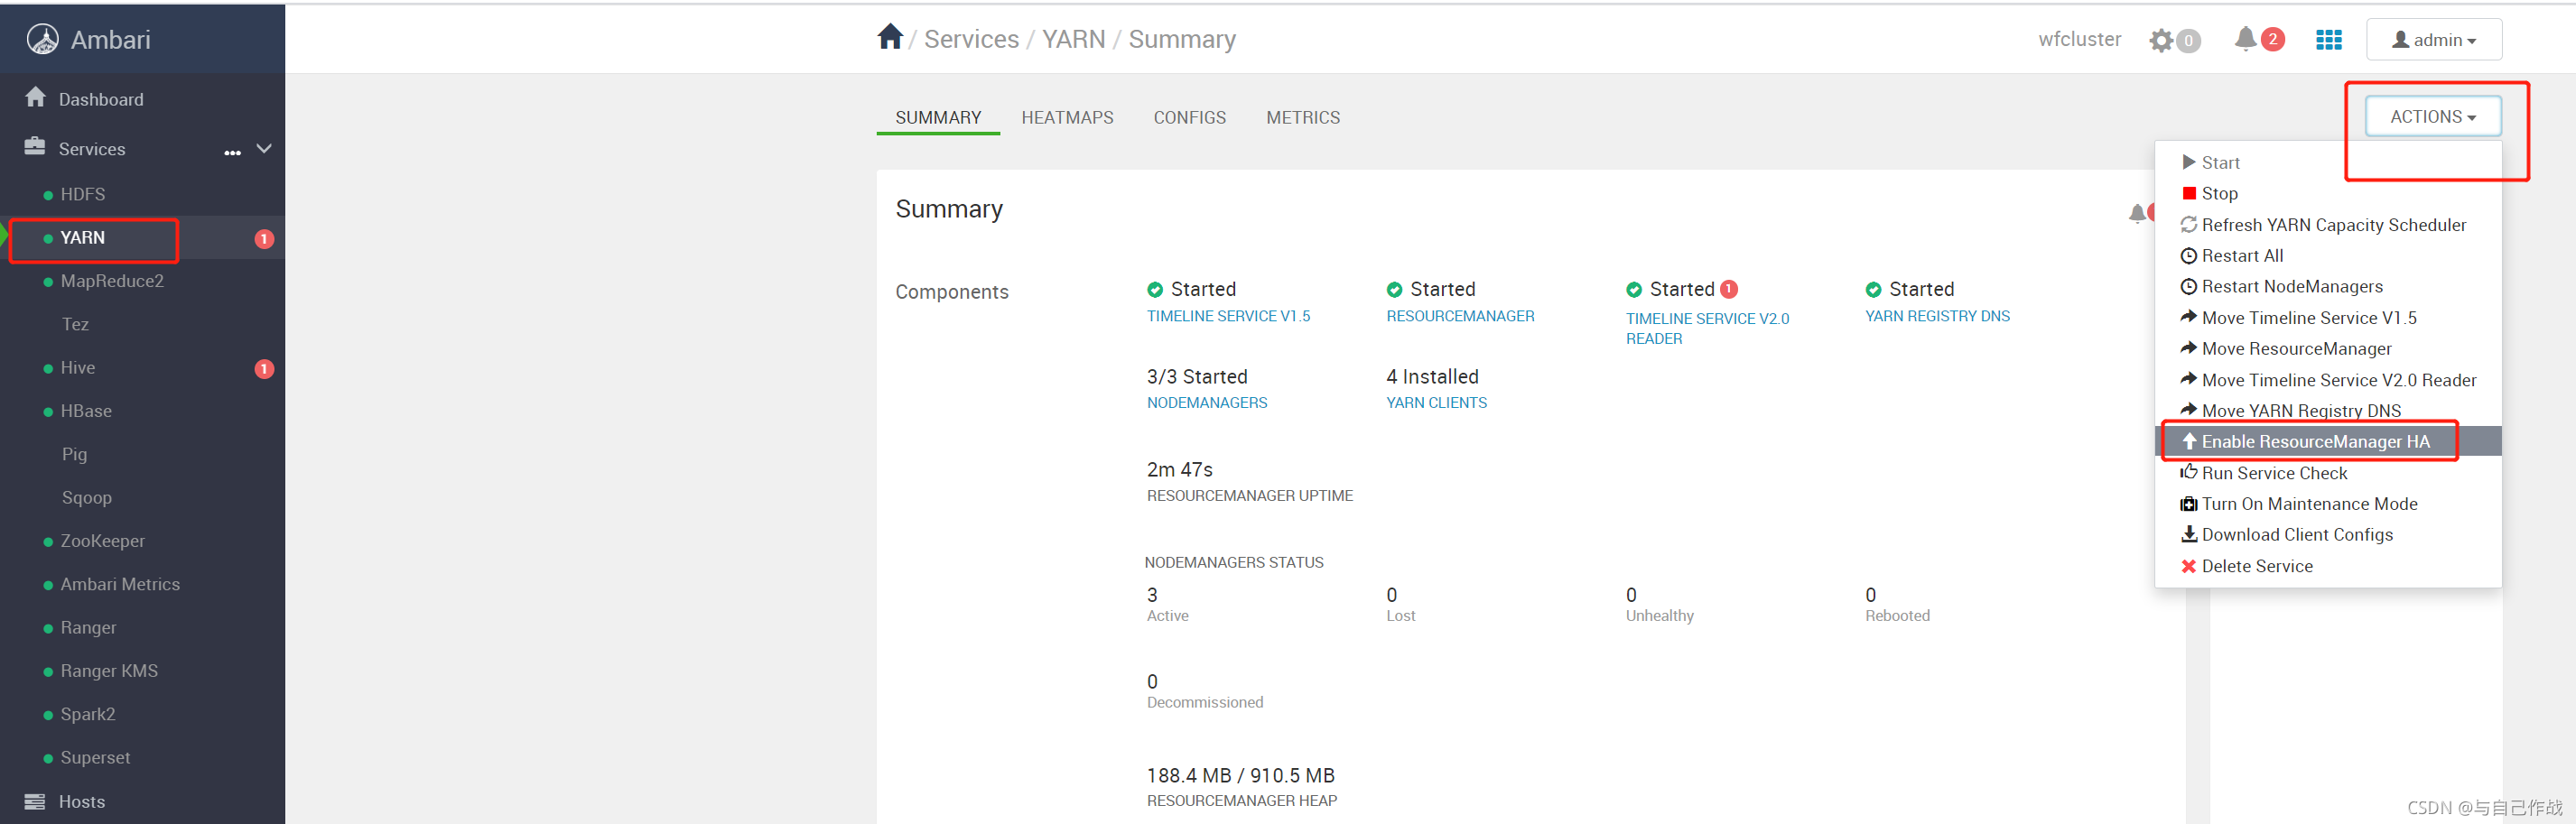Image resolution: width=2576 pixels, height=824 pixels.
Task: Select Ambari Metrics service in sidebar
Action: point(120,584)
